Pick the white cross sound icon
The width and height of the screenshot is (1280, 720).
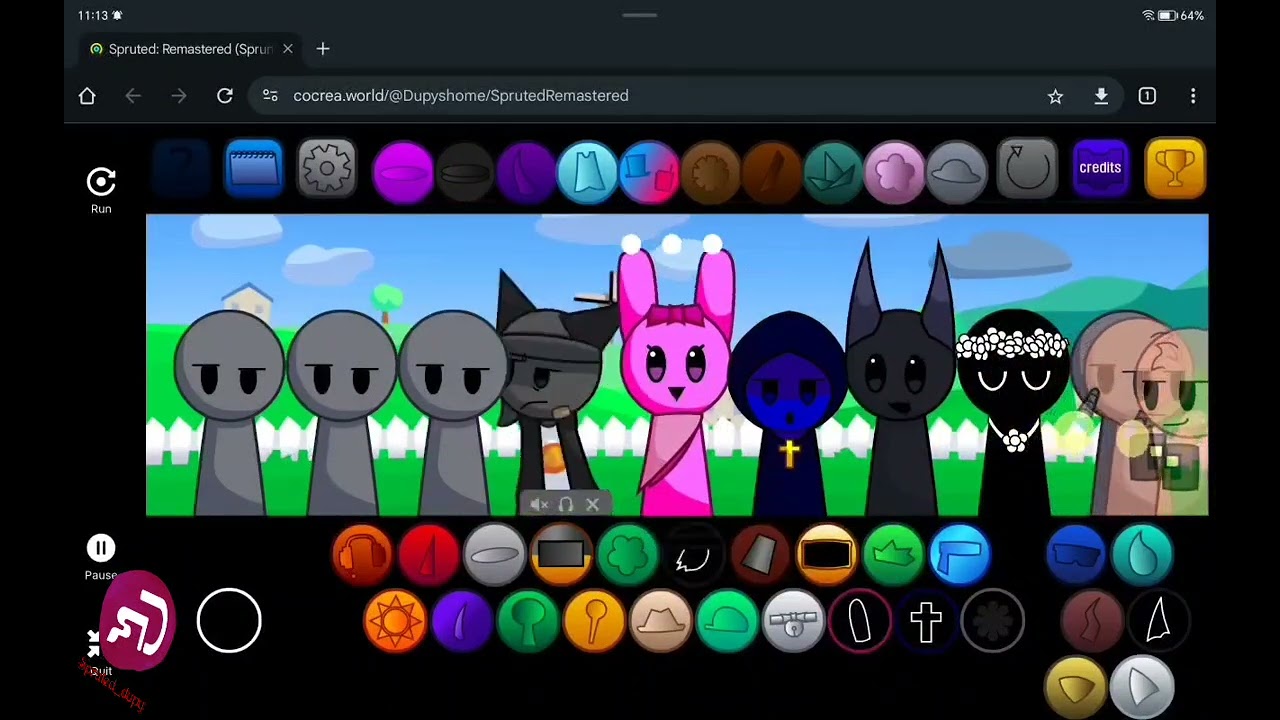coord(926,621)
